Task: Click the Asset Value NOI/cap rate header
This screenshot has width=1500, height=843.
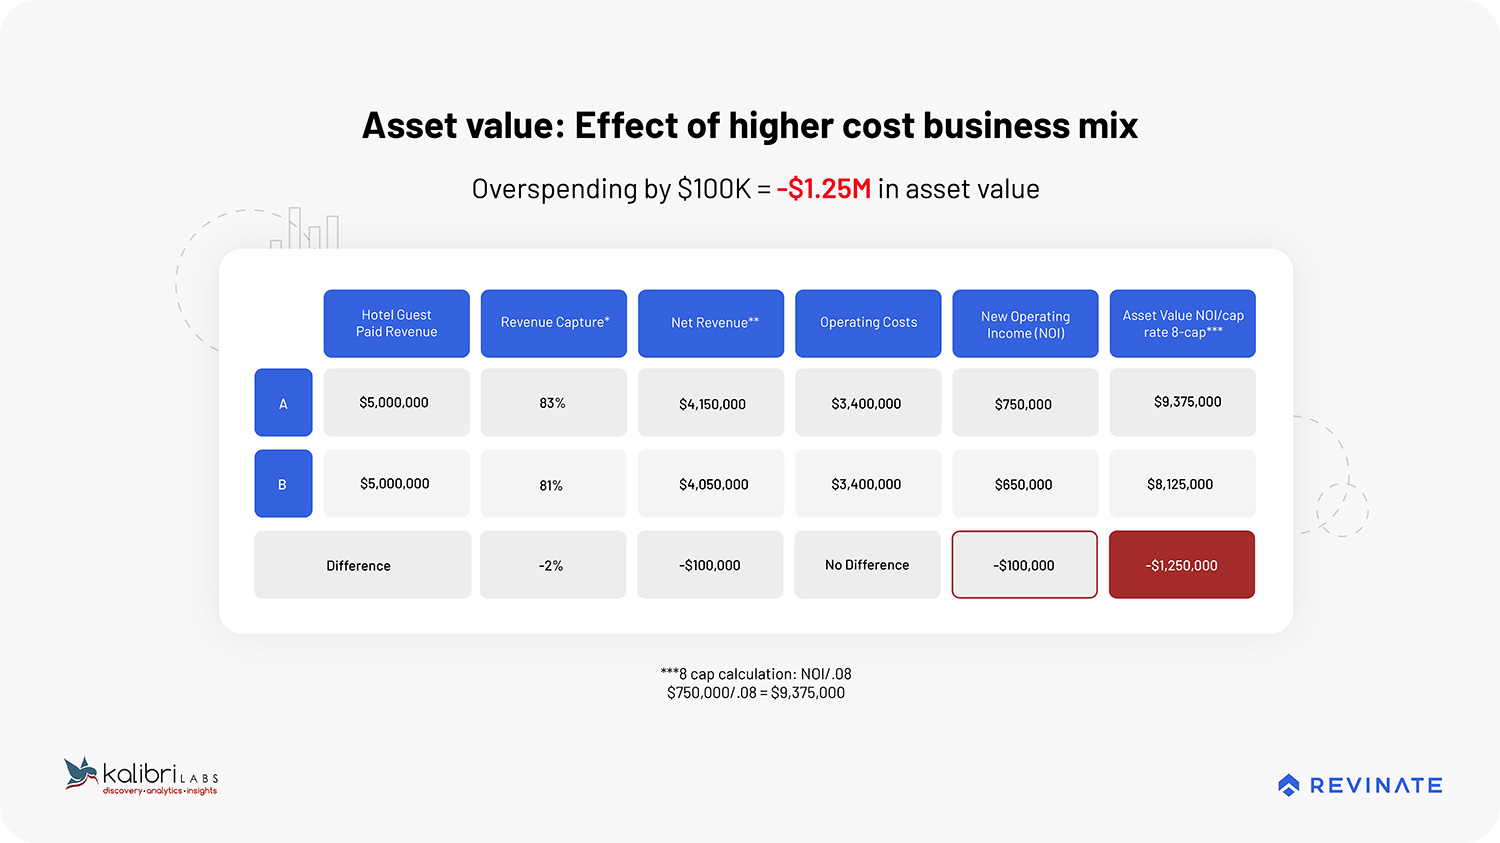Action: pyautogui.click(x=1182, y=323)
